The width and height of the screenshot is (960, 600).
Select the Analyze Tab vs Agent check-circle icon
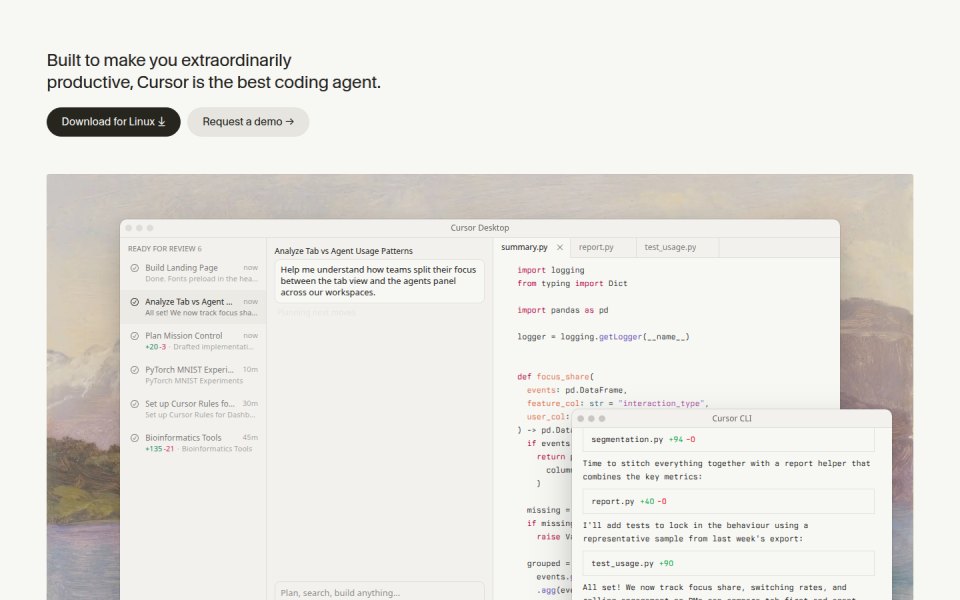(134, 302)
